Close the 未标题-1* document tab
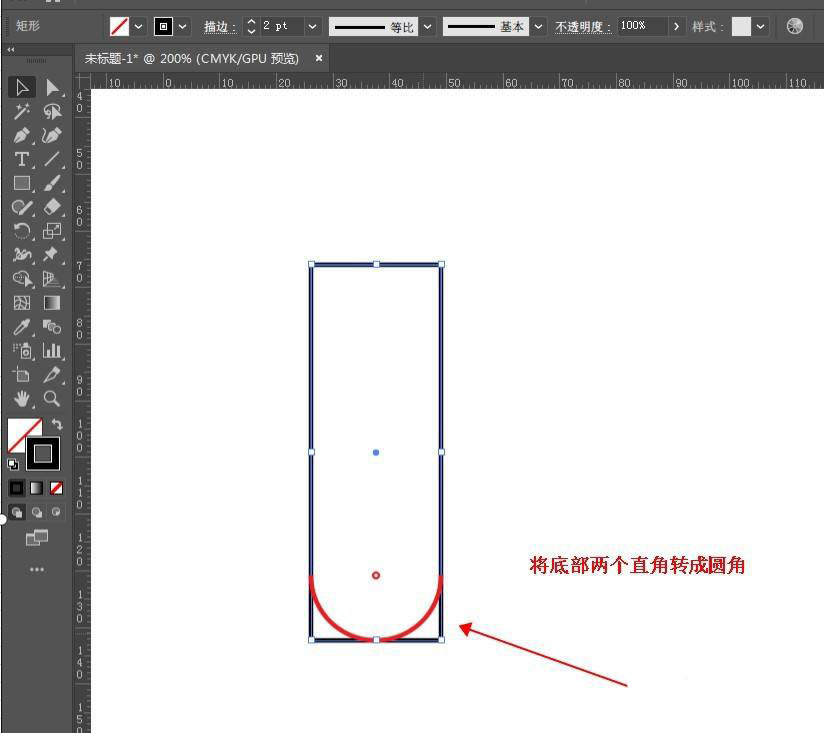The height and width of the screenshot is (733, 824). [318, 58]
